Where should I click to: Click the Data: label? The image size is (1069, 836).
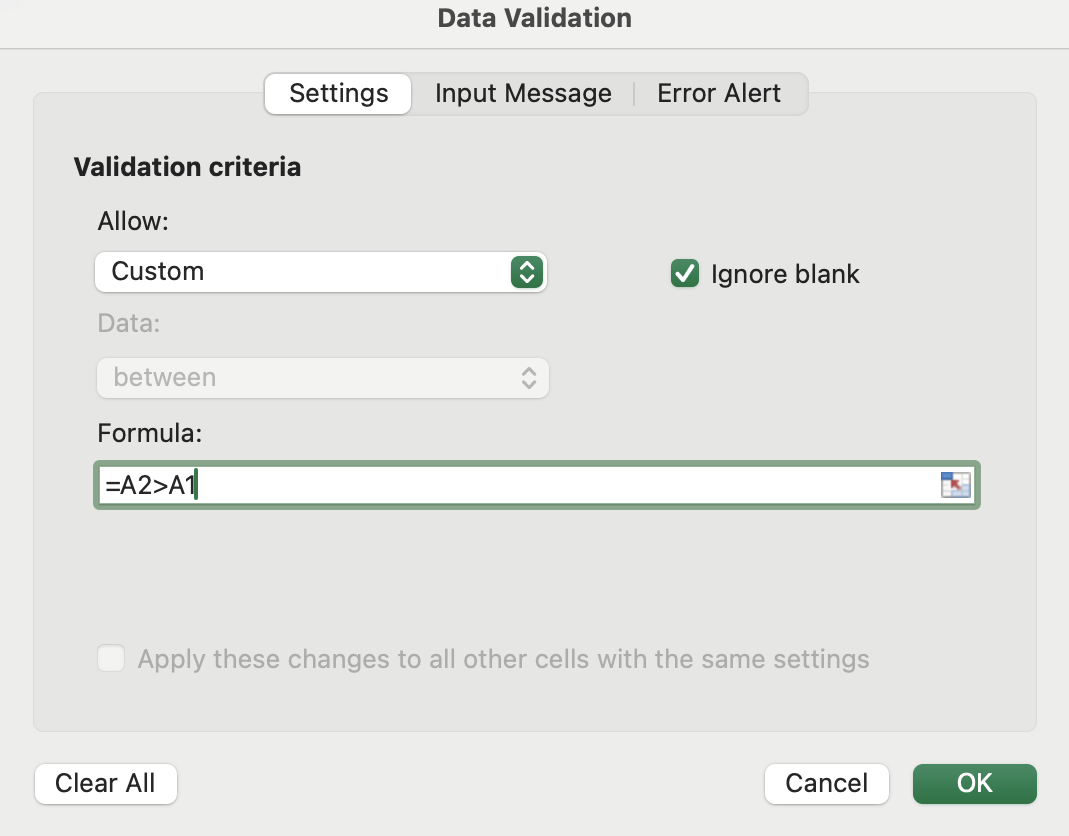(x=129, y=323)
